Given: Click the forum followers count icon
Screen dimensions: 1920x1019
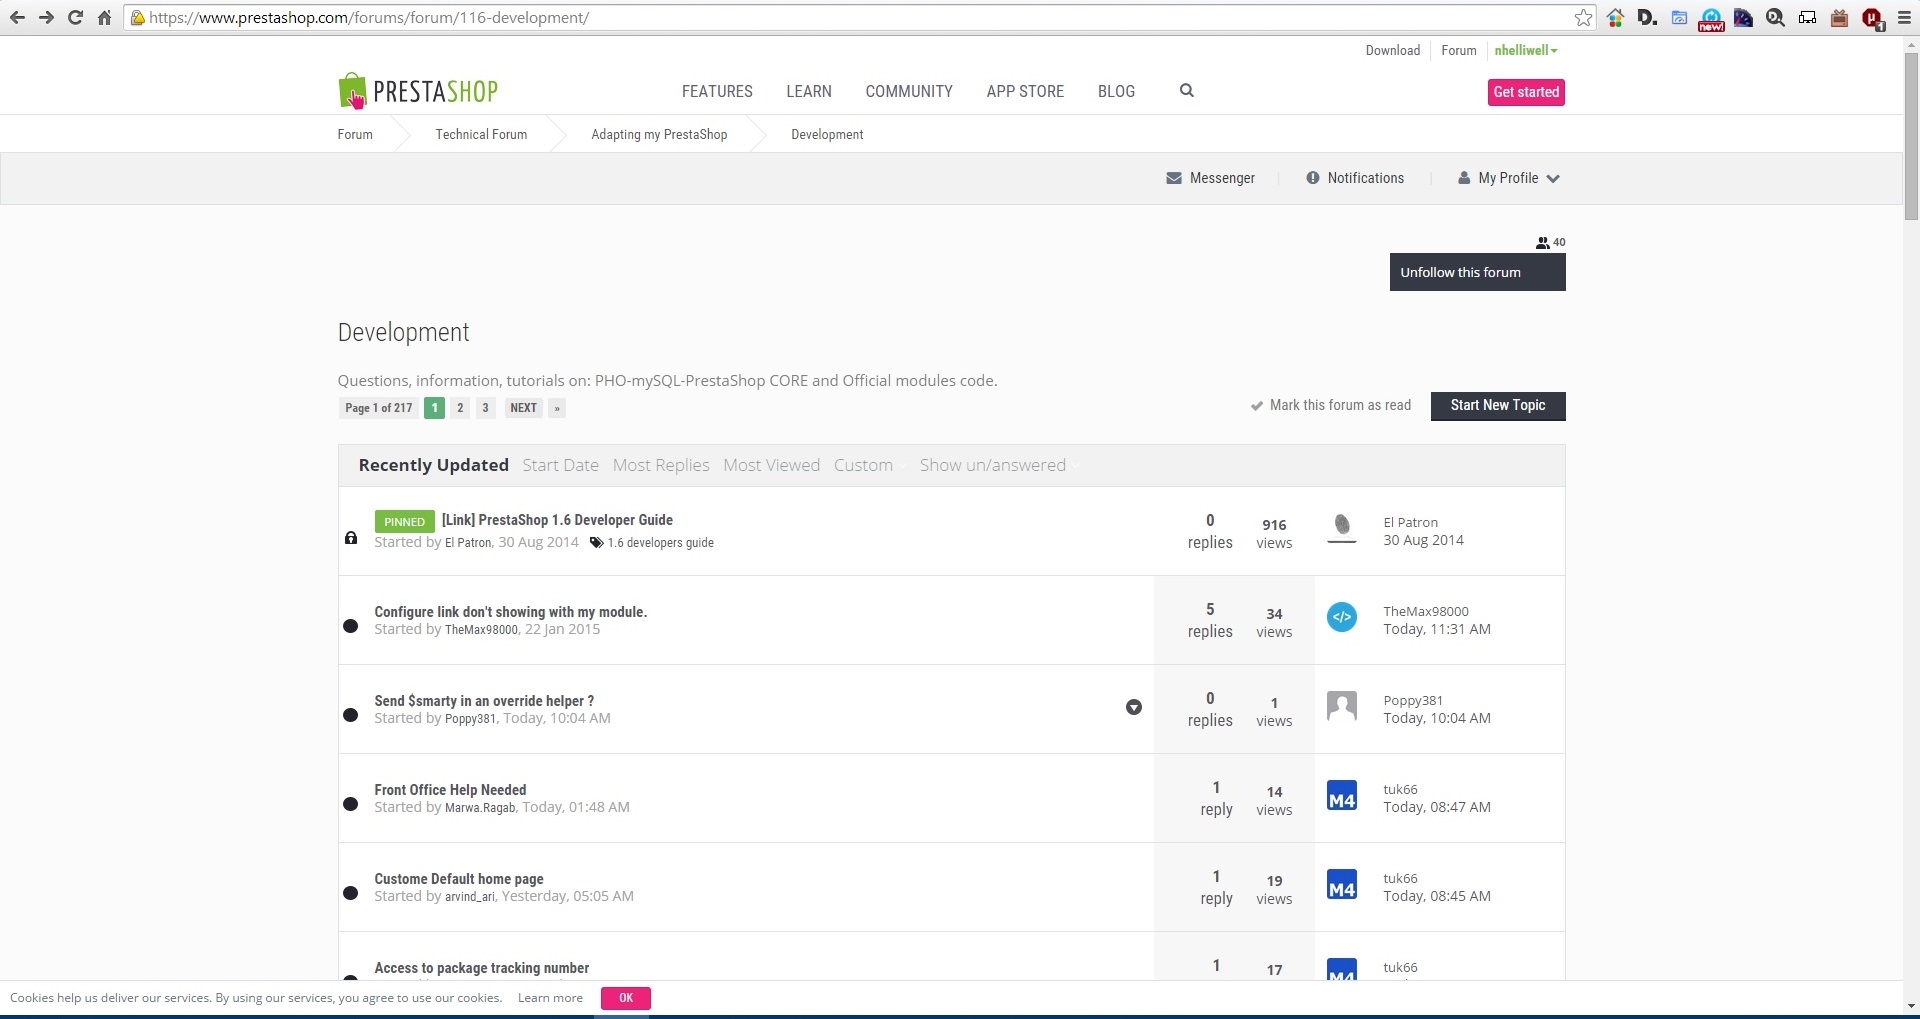Looking at the screenshot, I should point(1543,242).
